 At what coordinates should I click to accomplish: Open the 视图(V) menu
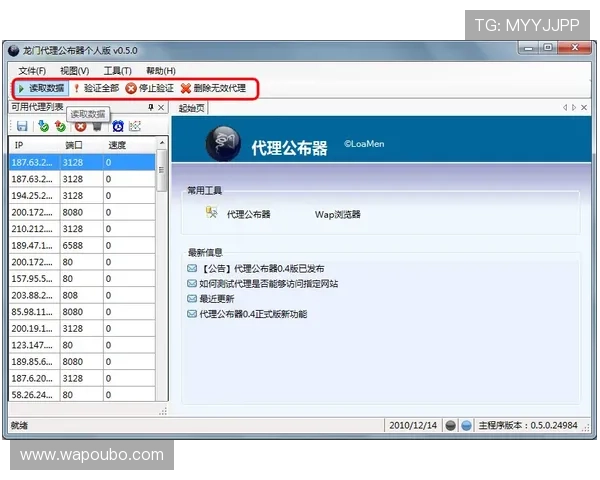click(x=75, y=71)
